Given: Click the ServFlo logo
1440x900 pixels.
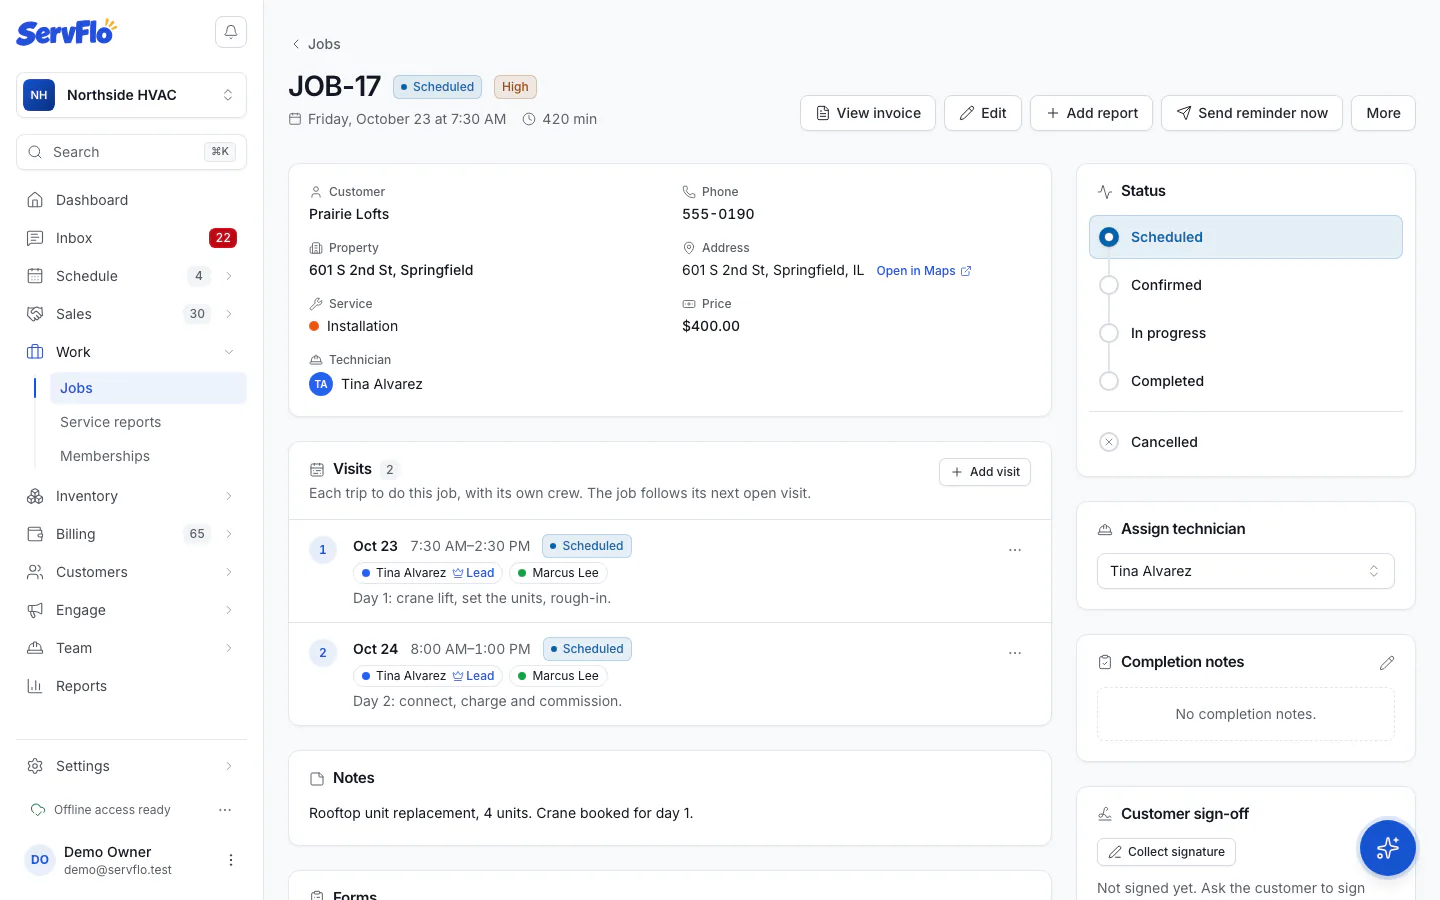Looking at the screenshot, I should tap(66, 32).
